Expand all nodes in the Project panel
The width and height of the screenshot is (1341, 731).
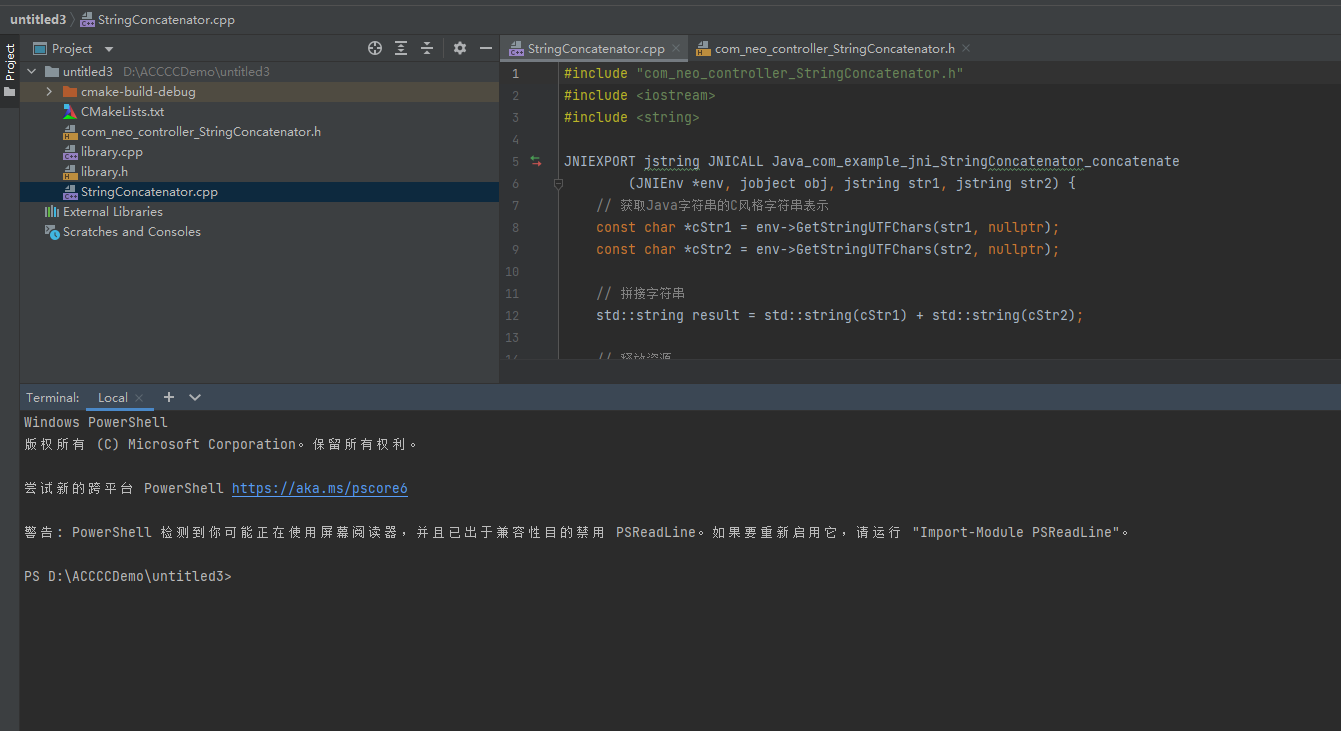[x=401, y=48]
